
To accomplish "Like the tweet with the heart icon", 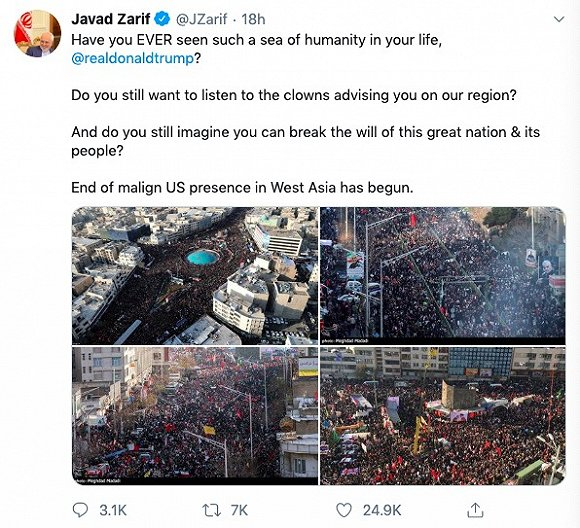I will [344, 510].
